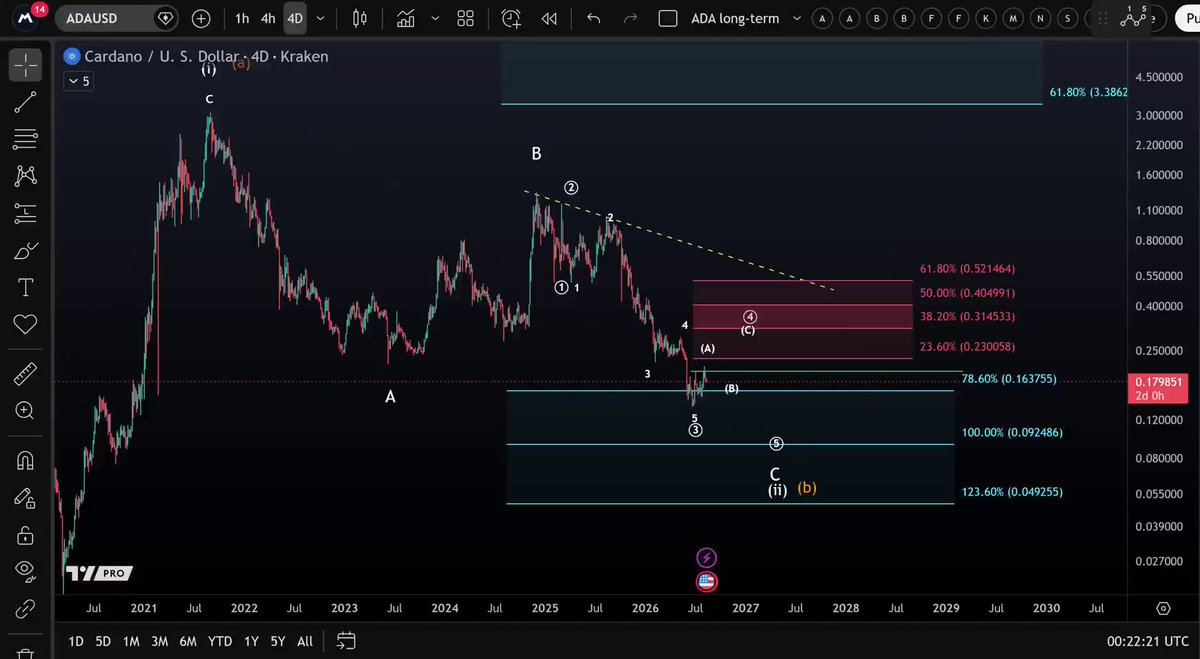The image size is (1200, 659).
Task: Select the crosshair cursor tool
Action: tap(25, 65)
